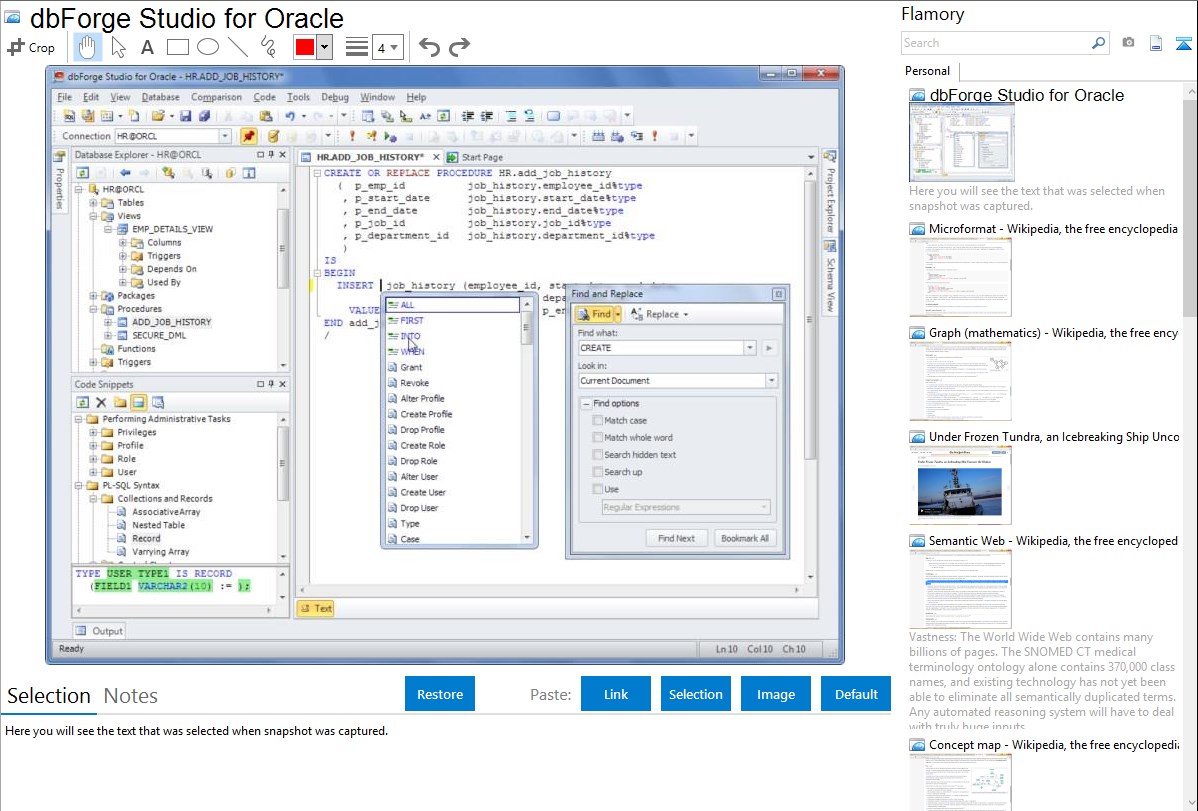Open the Personal tab

(927, 70)
